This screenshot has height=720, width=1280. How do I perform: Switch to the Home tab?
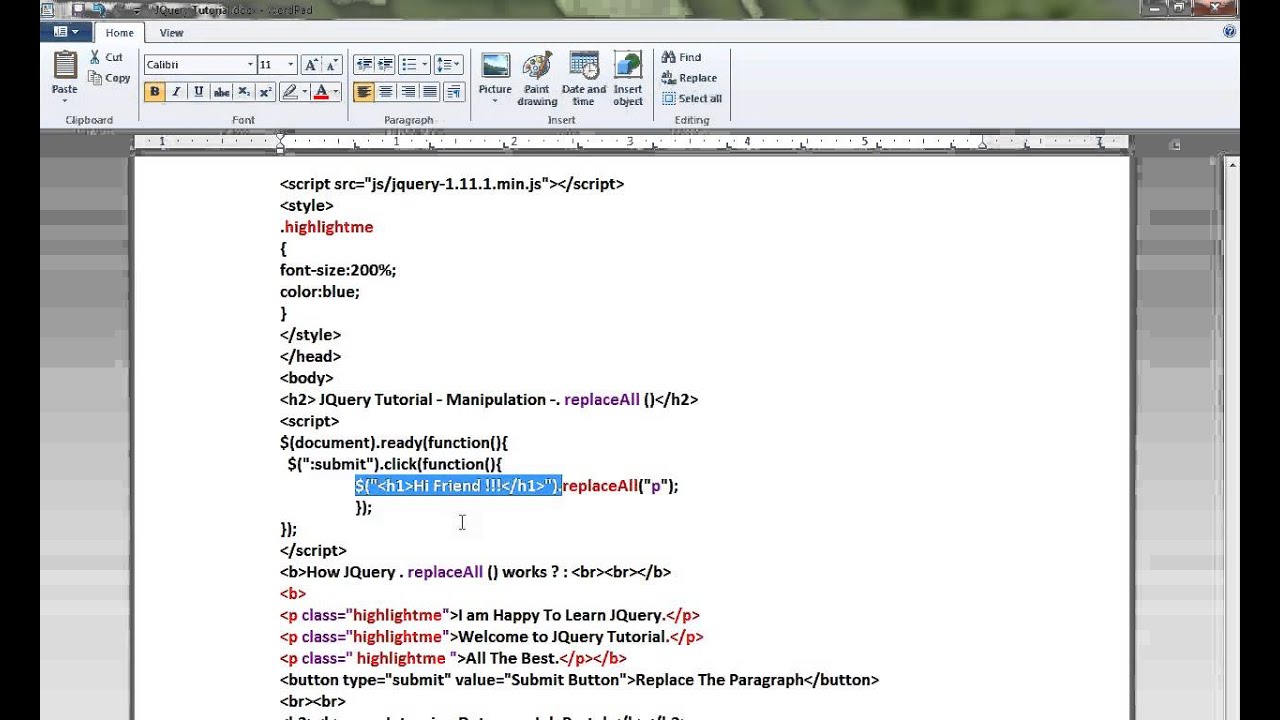(119, 33)
